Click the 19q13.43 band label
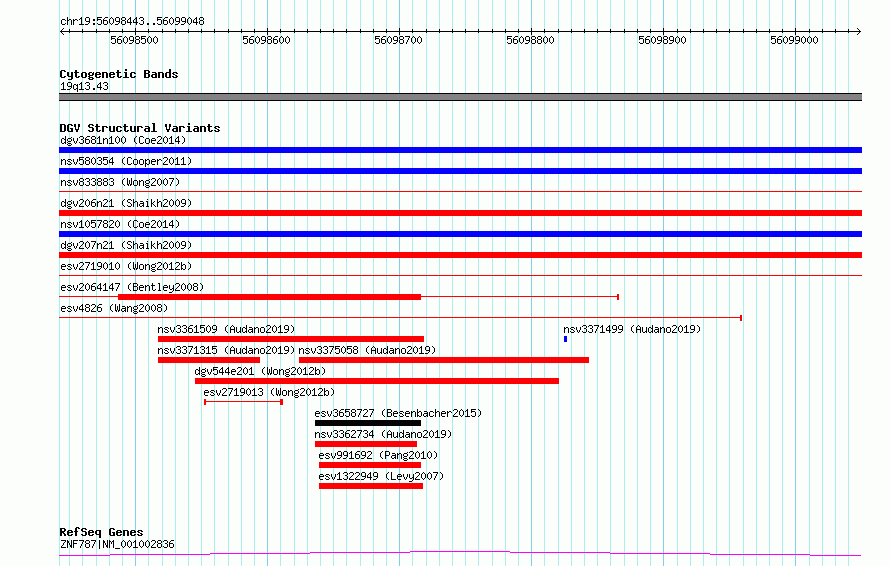The image size is (890, 566). pyautogui.click(x=85, y=86)
